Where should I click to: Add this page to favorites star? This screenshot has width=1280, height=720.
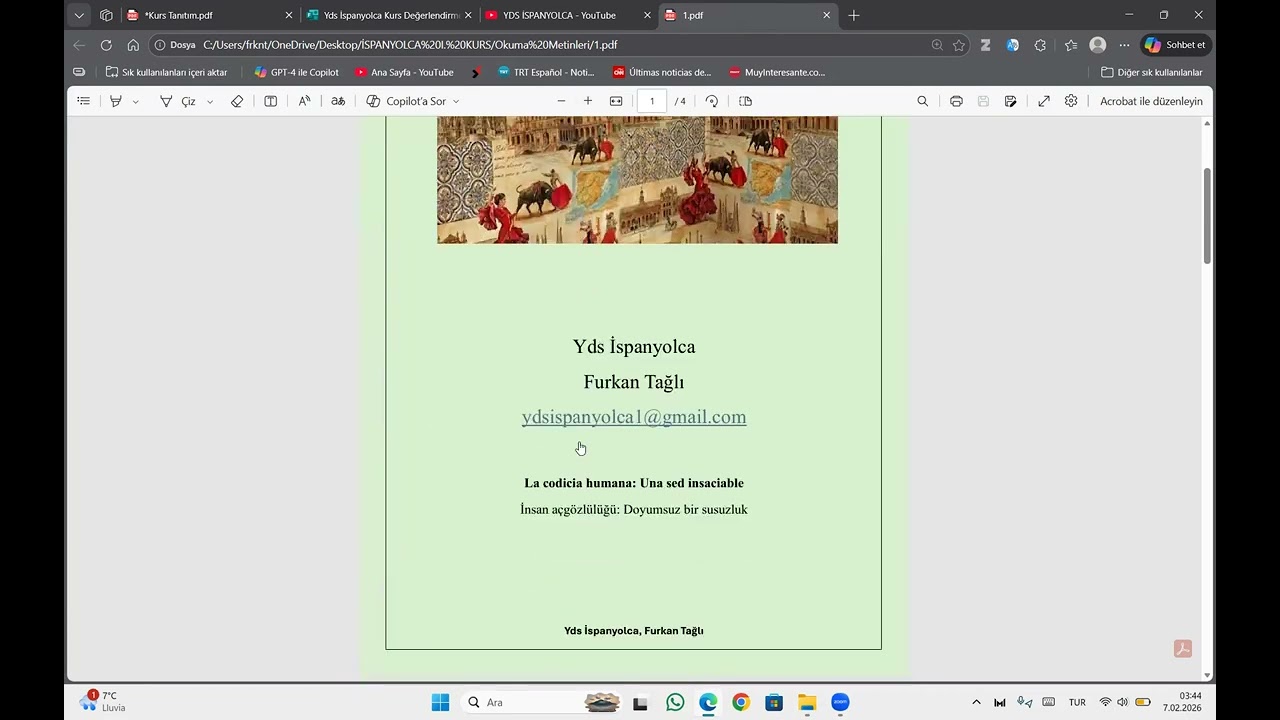coord(959,45)
